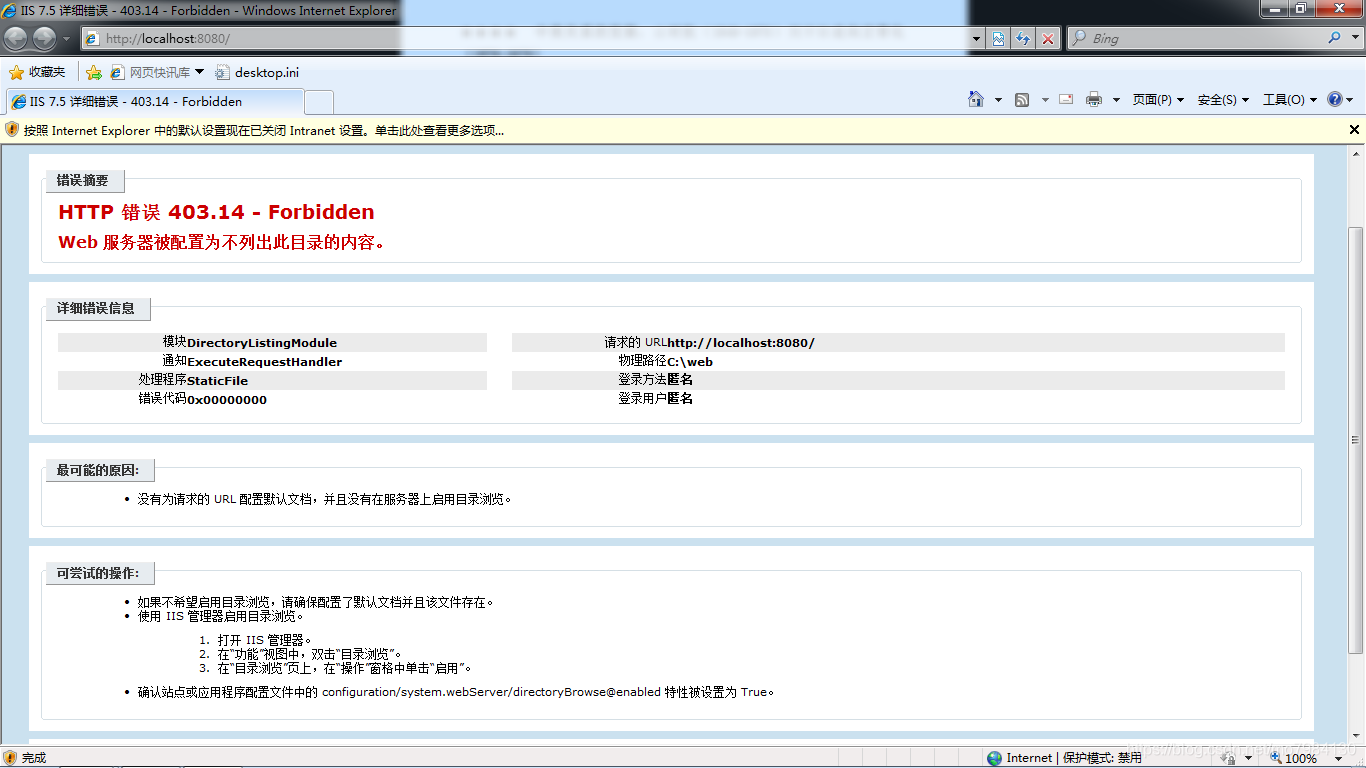Viewport: 1366px width, 768px height.
Task: Go back with the Back arrow button
Action: [16, 39]
